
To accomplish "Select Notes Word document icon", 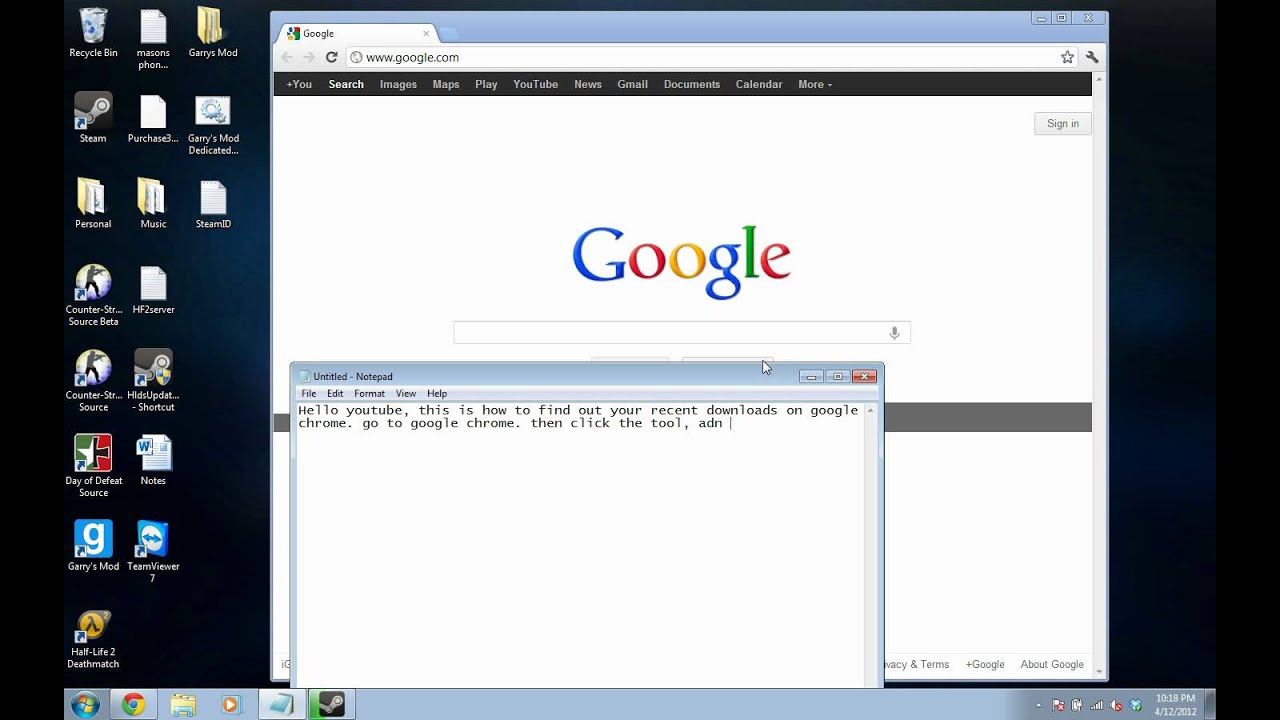I will tap(153, 460).
